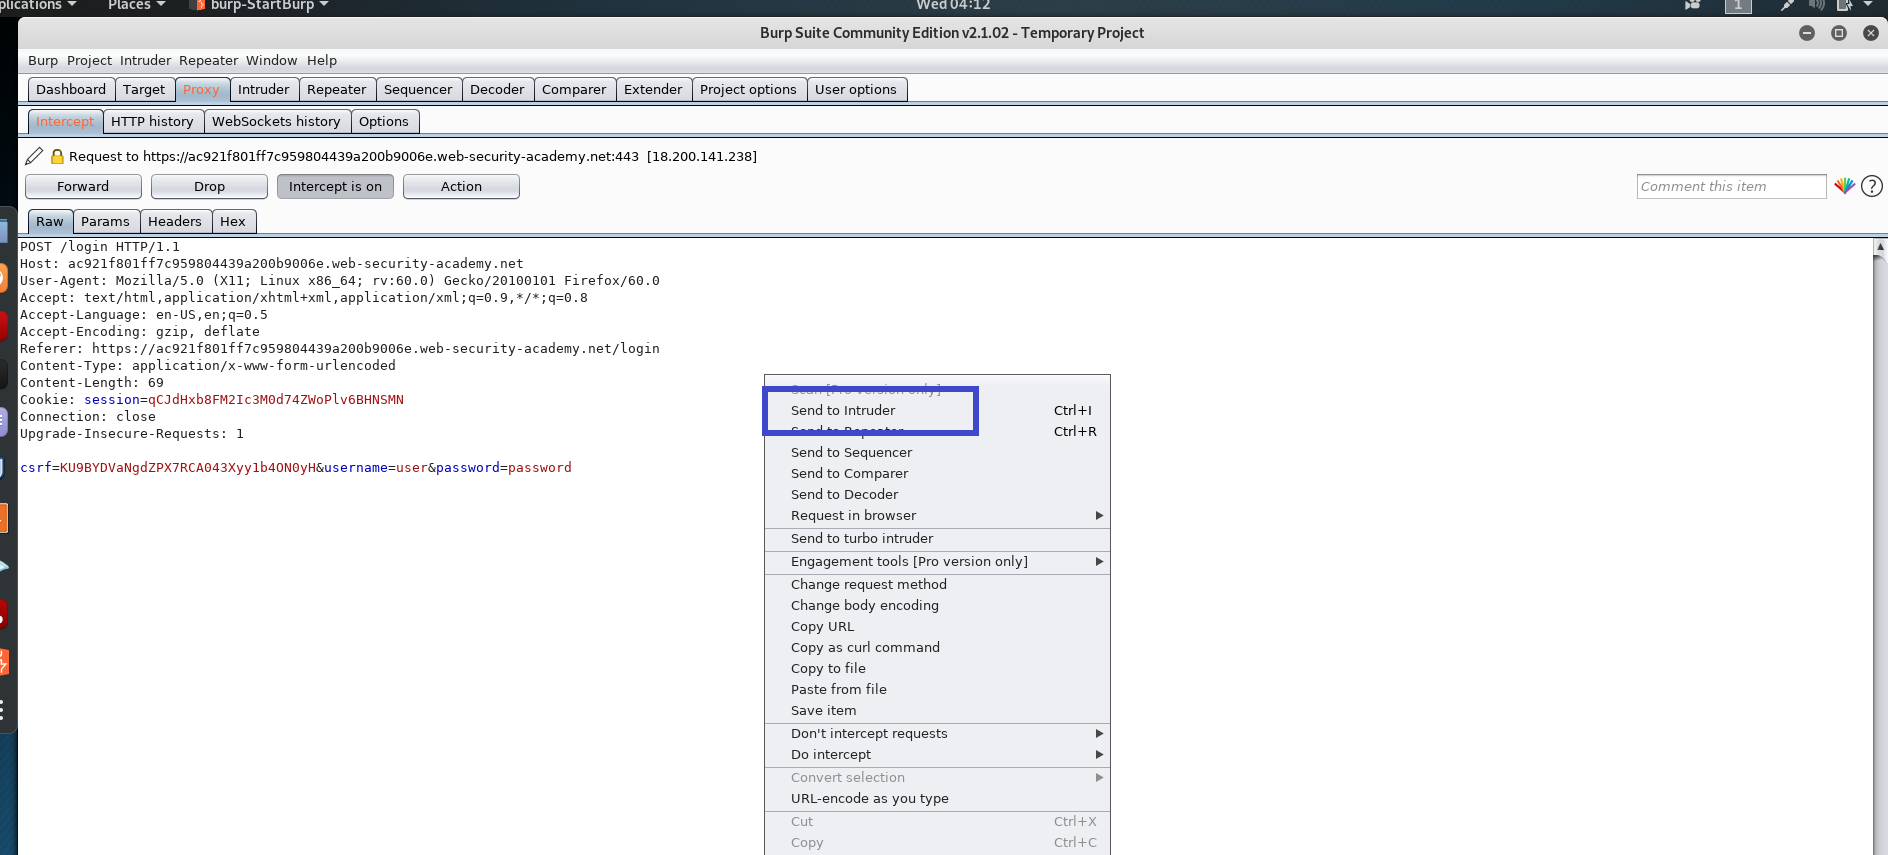Choose Send to Comparer
Viewport: 1888px width, 855px height.
pyautogui.click(x=937, y=474)
